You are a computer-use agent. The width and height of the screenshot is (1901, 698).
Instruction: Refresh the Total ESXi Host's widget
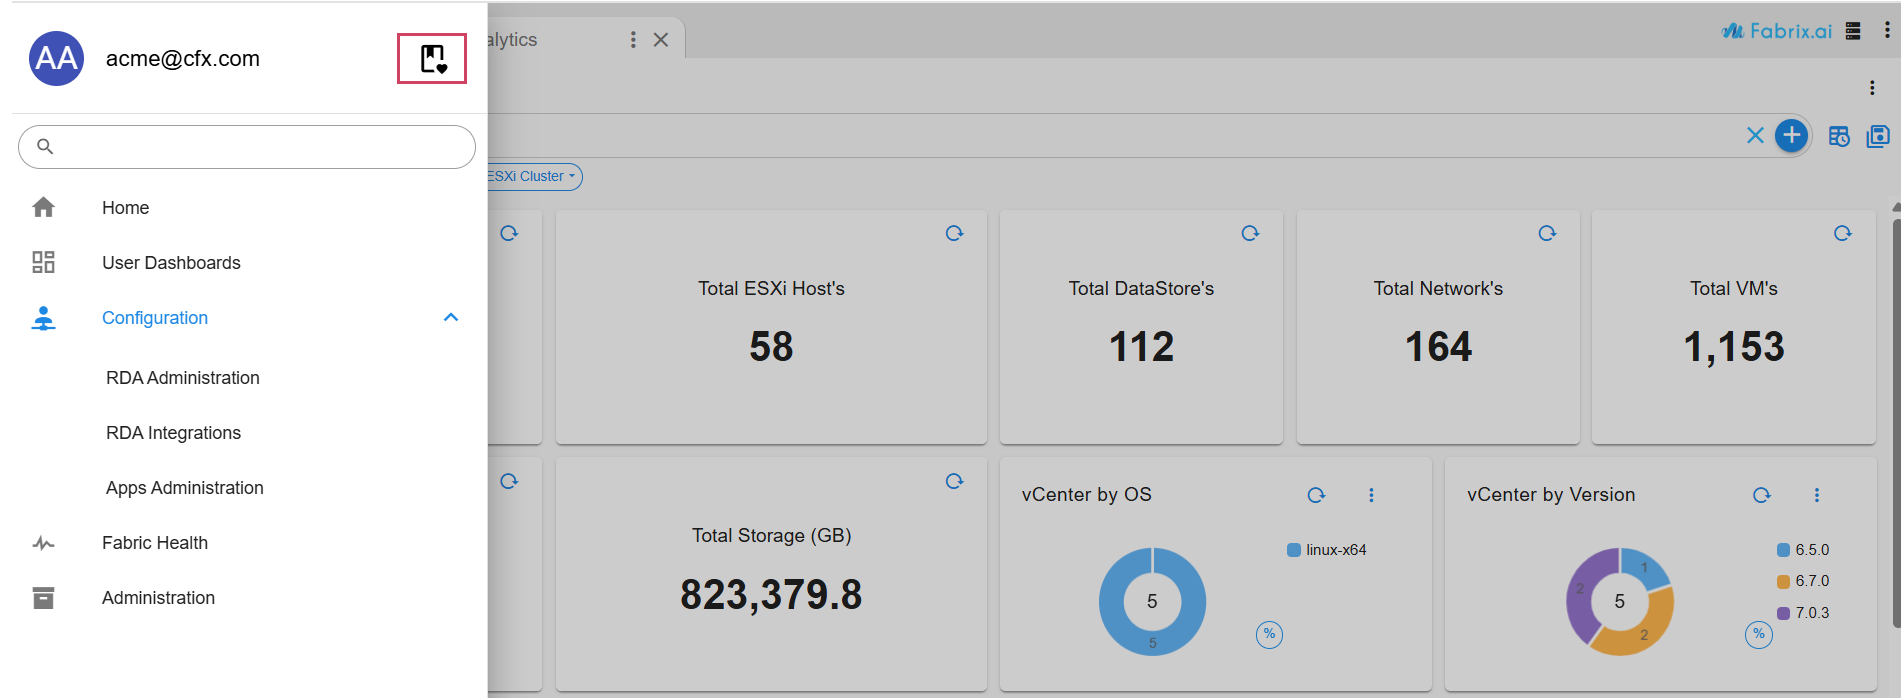point(954,234)
